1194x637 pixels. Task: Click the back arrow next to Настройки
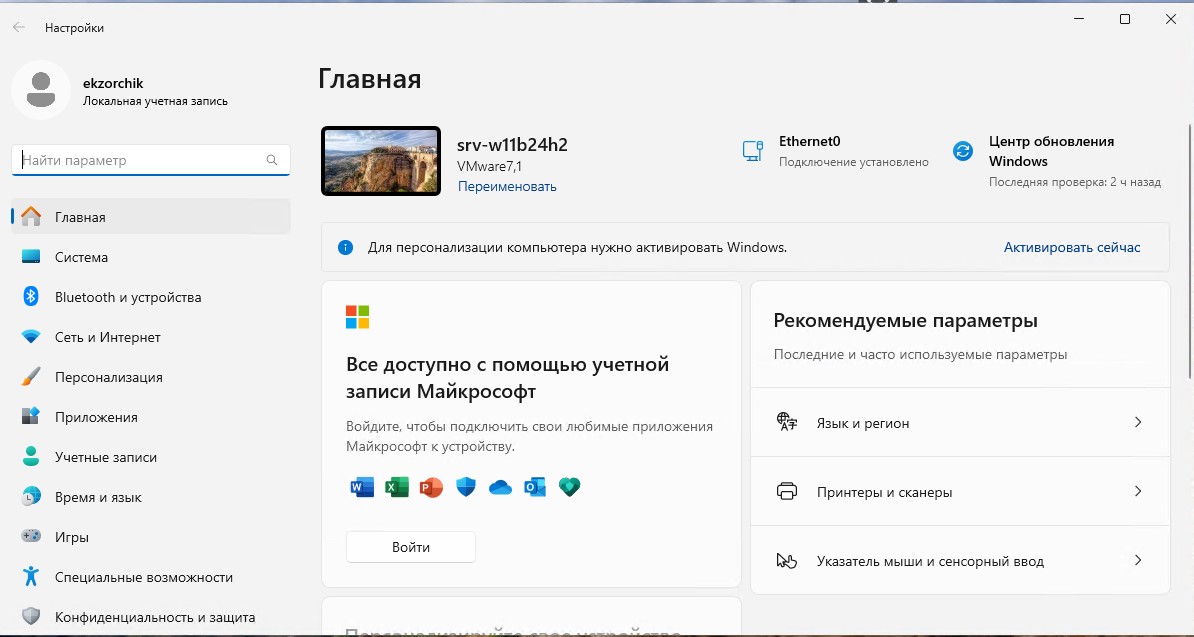(19, 27)
